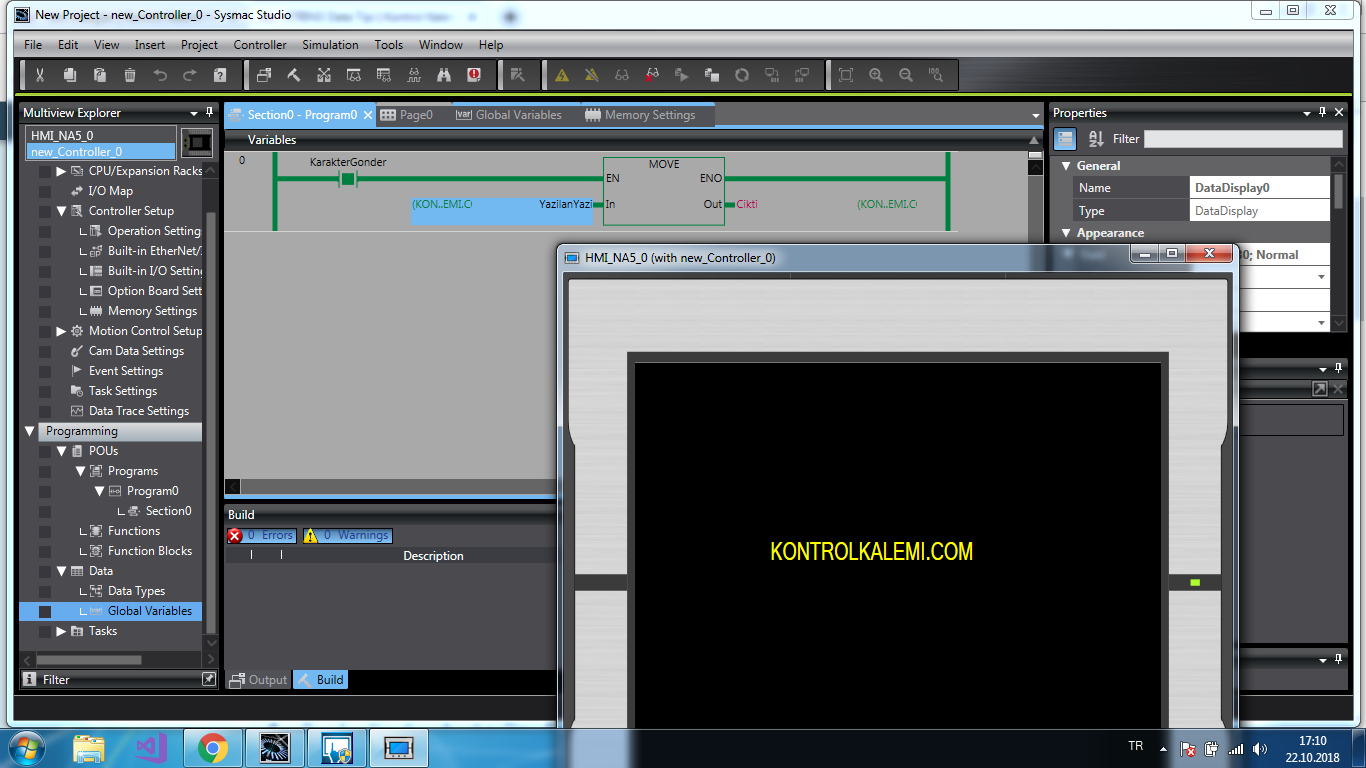Image resolution: width=1366 pixels, height=768 pixels.
Task: Toggle the pin on Multiview Explorer panel
Action: pos(209,113)
